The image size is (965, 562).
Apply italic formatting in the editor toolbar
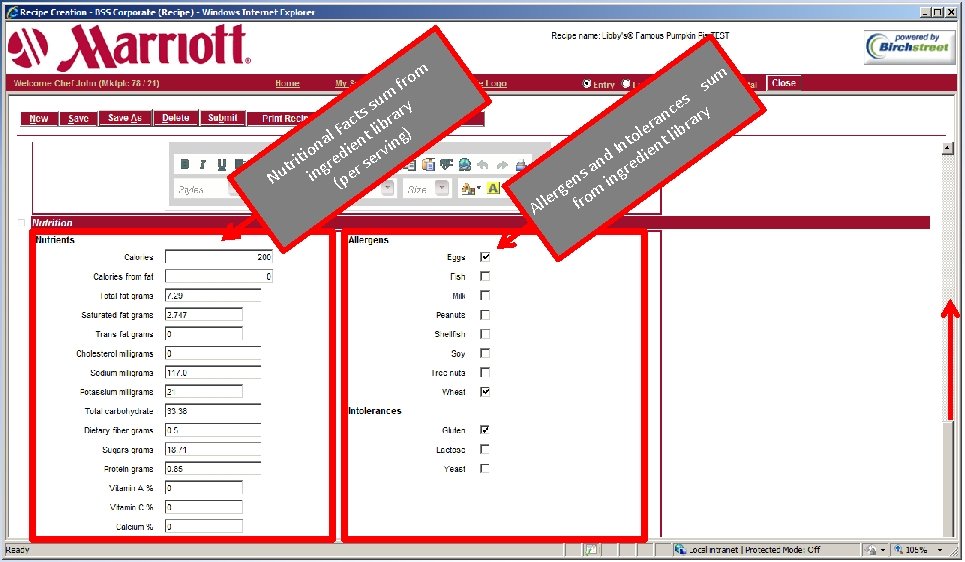tap(202, 164)
